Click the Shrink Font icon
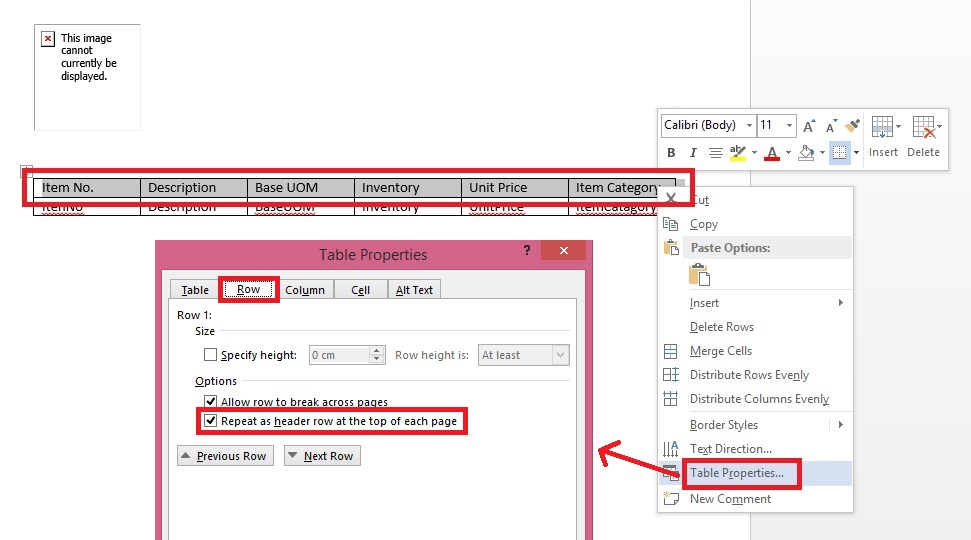971x540 pixels. coord(830,126)
